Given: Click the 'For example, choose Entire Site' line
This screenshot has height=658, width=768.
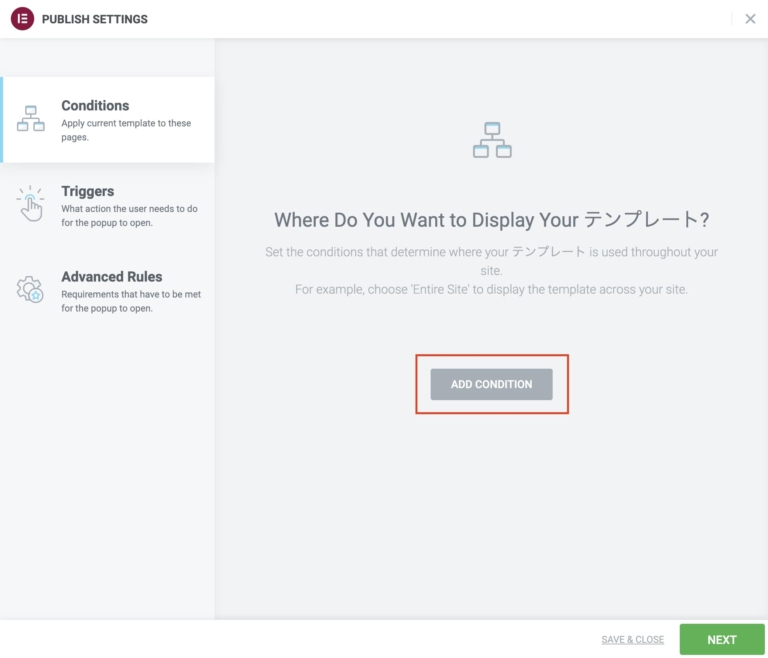Looking at the screenshot, I should coord(491,289).
